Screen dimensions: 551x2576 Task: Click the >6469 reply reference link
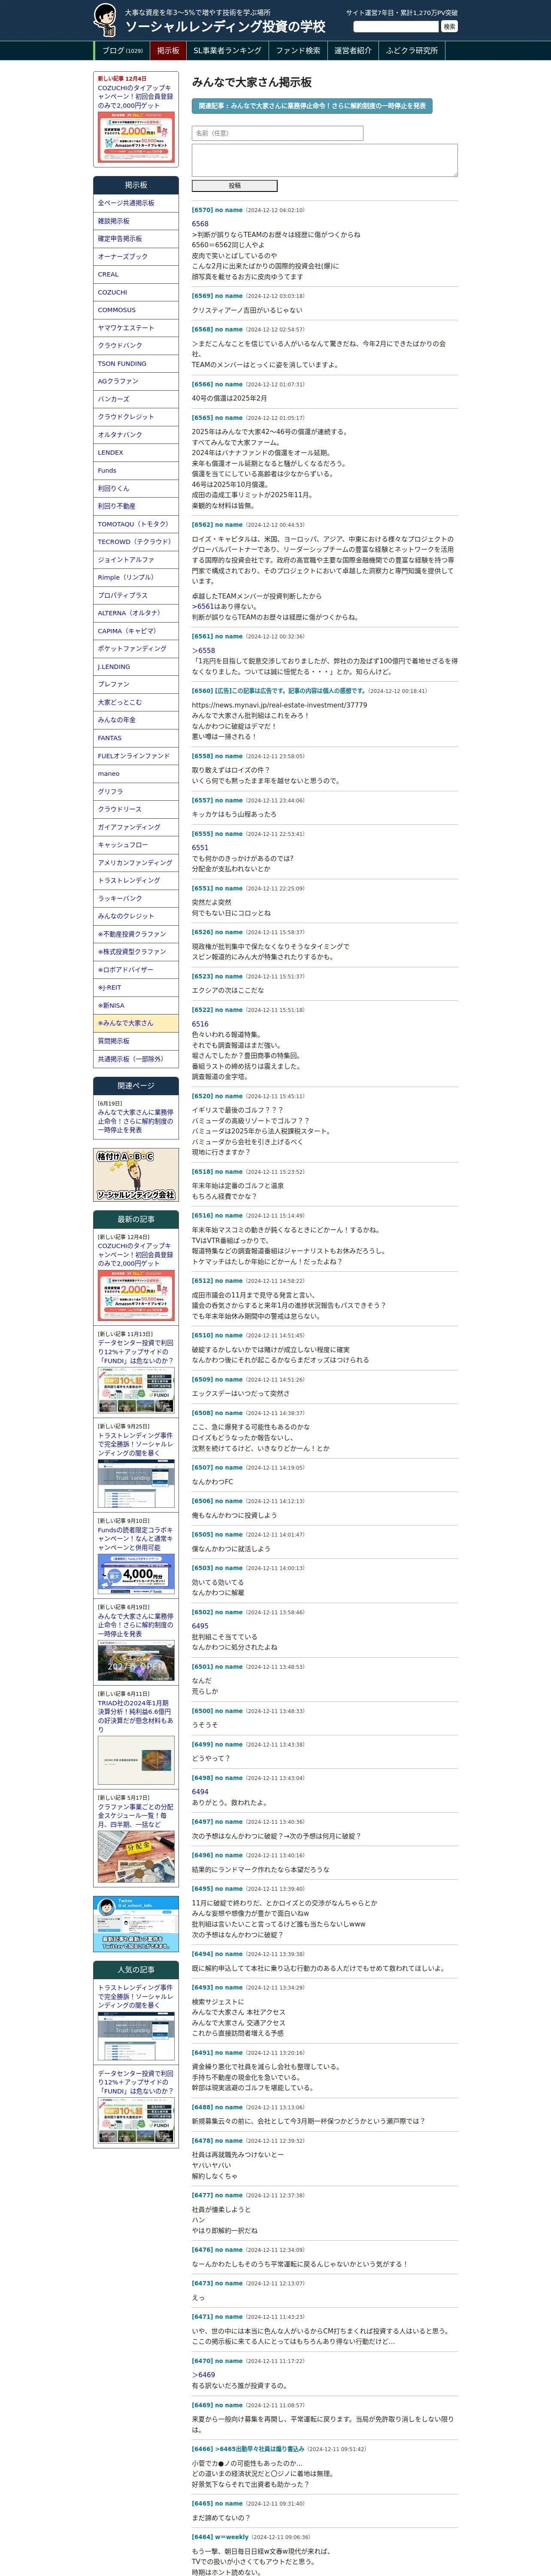point(203,2375)
